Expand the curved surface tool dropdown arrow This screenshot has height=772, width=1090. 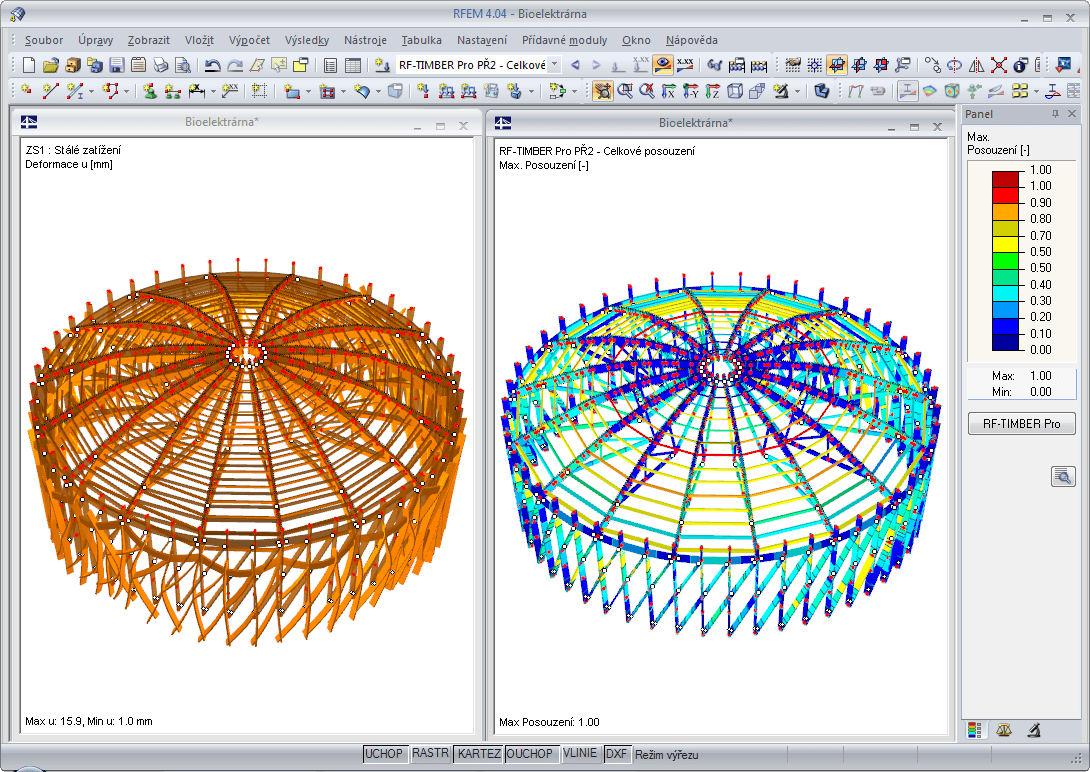coord(377,91)
